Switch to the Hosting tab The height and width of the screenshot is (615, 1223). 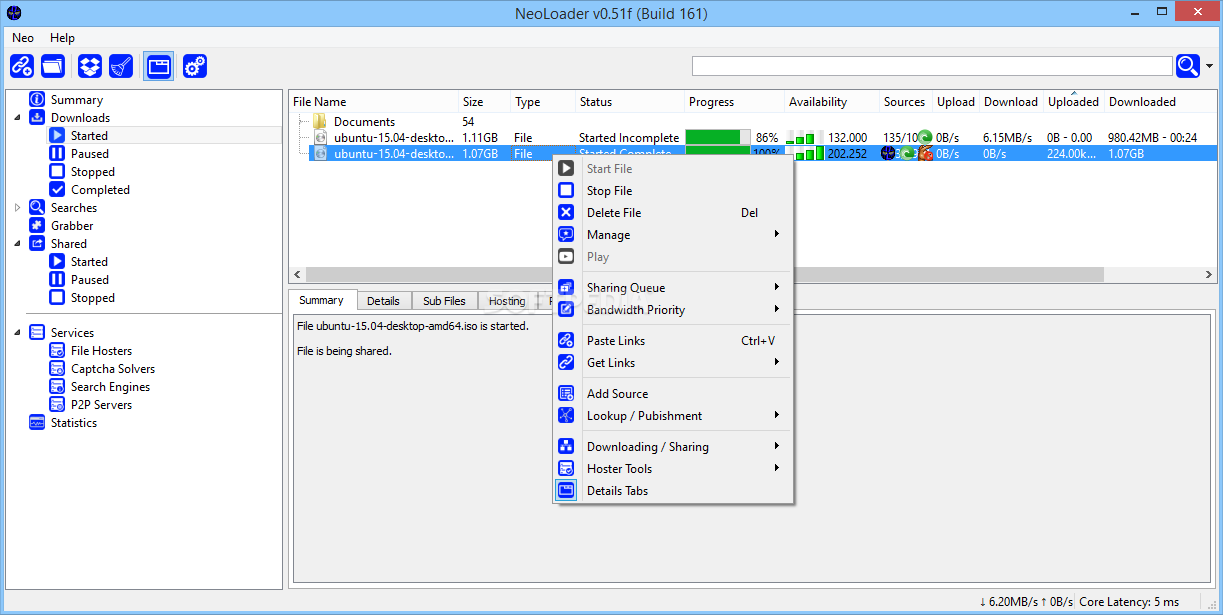507,301
